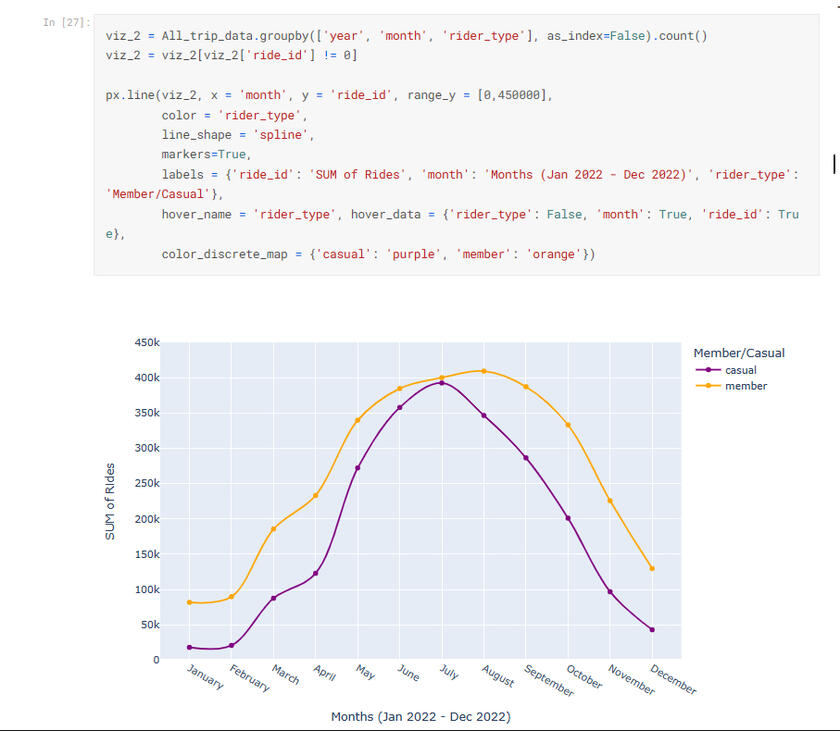The width and height of the screenshot is (840, 731).
Task: Select the member November data point
Action: [610, 501]
